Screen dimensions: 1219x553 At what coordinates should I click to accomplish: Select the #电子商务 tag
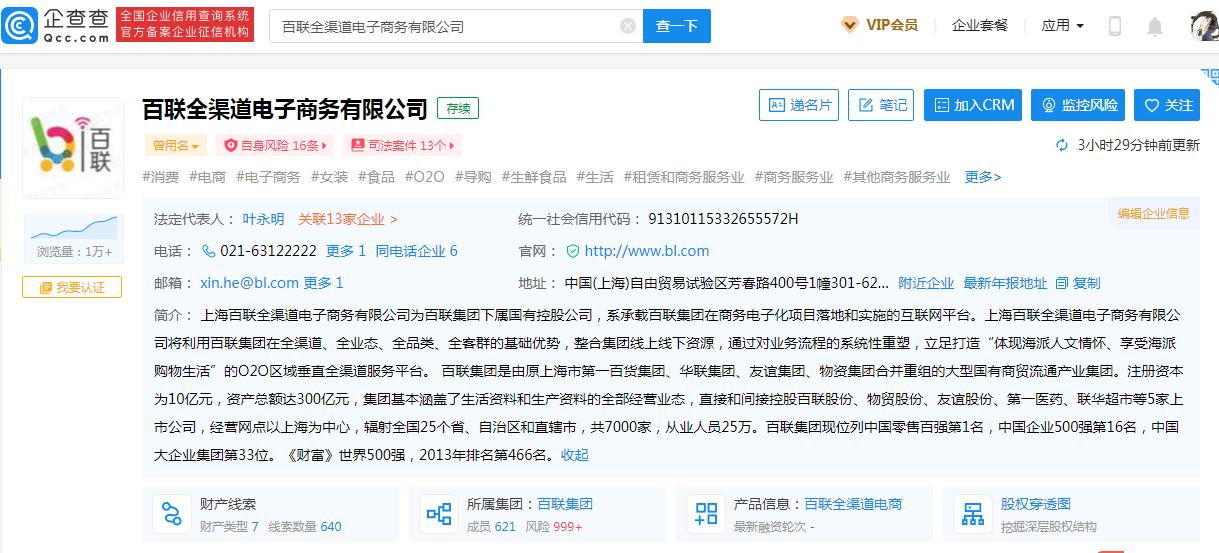pyautogui.click(x=268, y=177)
